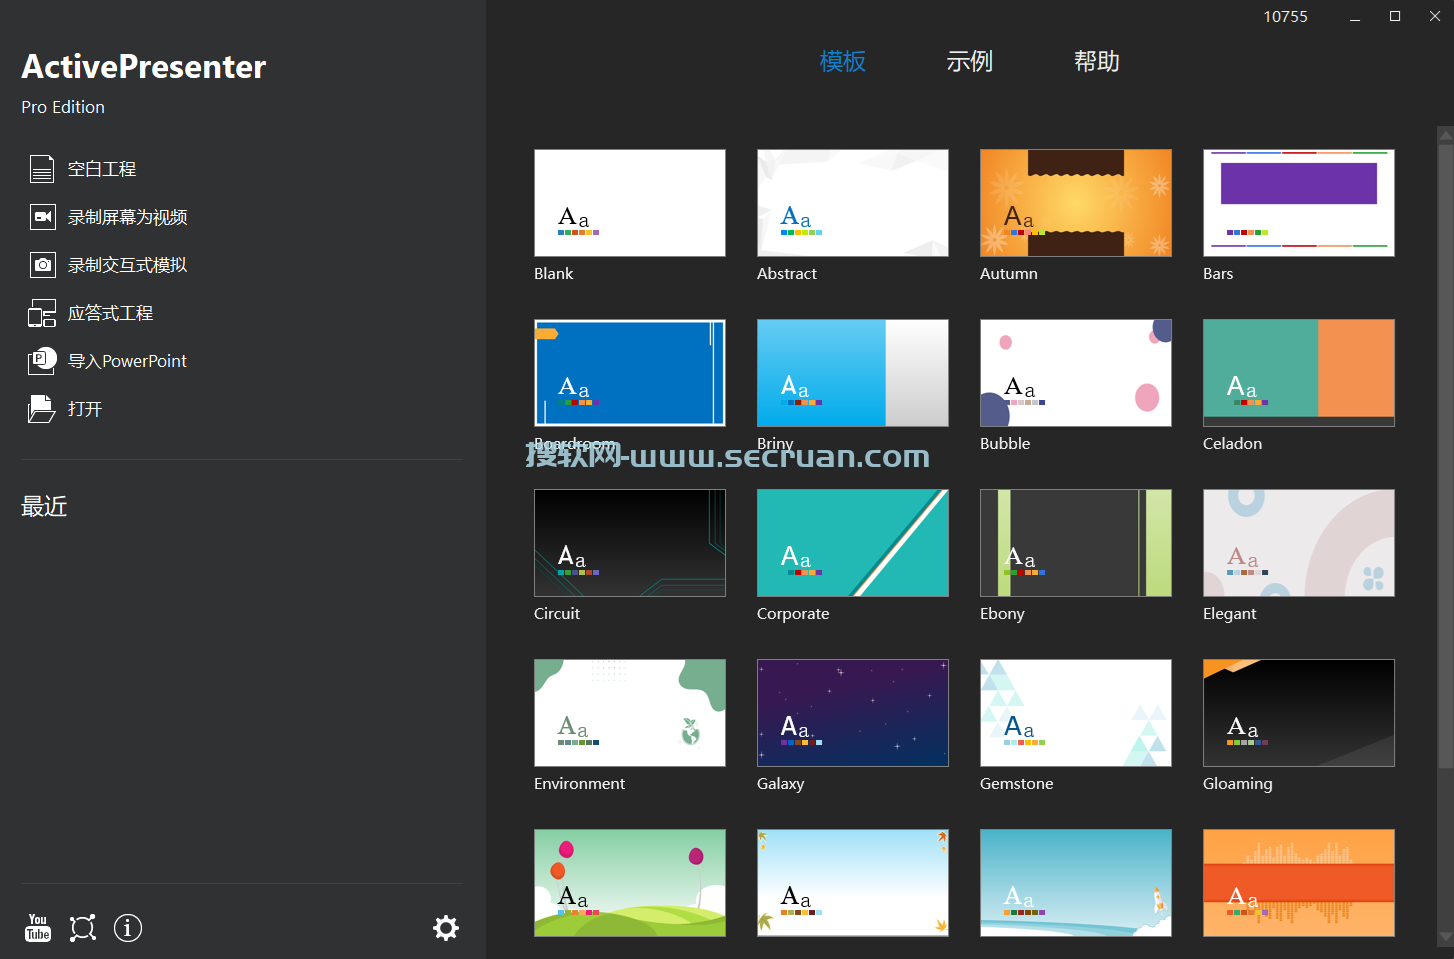This screenshot has width=1454, height=959.
Task: Select 空白工程 blank project label
Action: (102, 169)
